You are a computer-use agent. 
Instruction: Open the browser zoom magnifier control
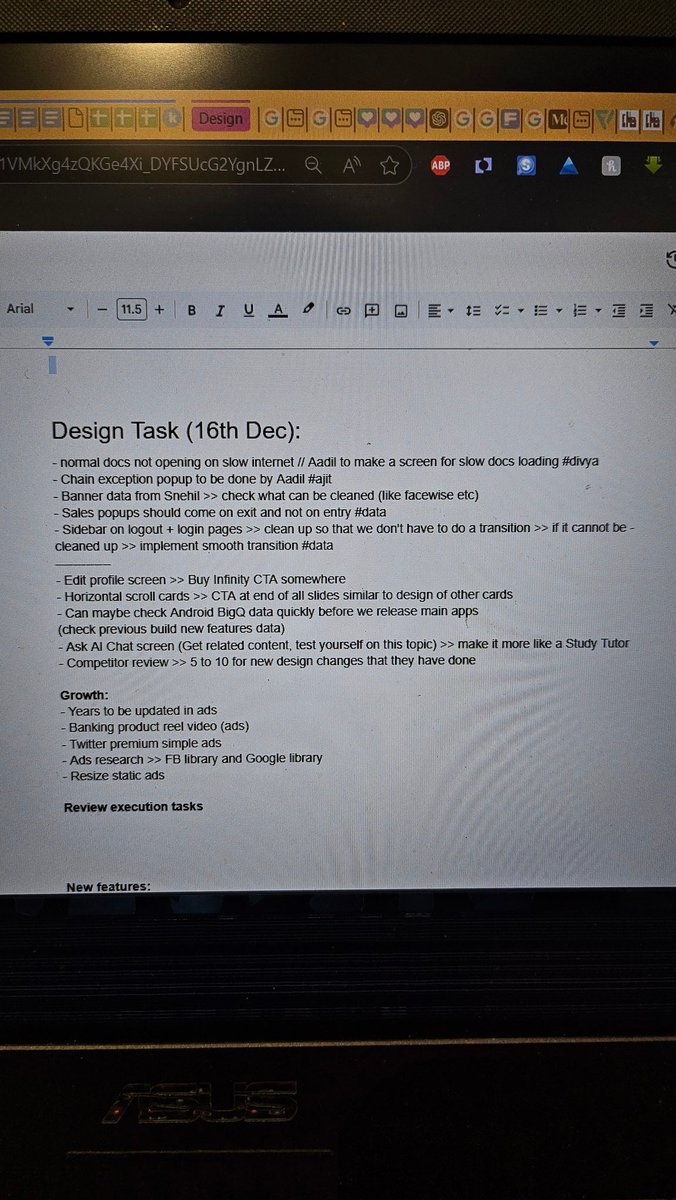click(313, 165)
